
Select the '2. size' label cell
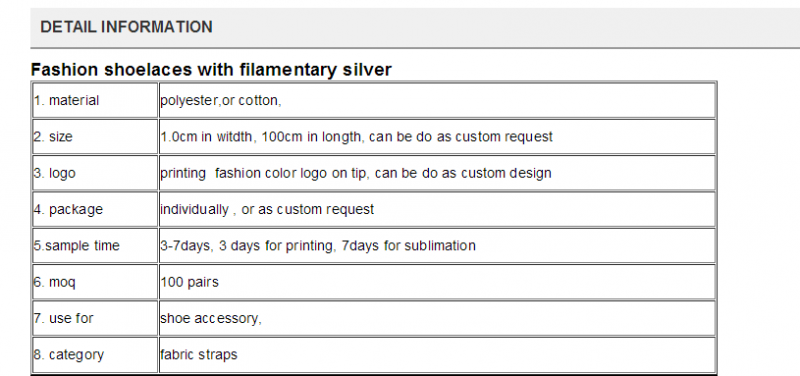point(95,137)
